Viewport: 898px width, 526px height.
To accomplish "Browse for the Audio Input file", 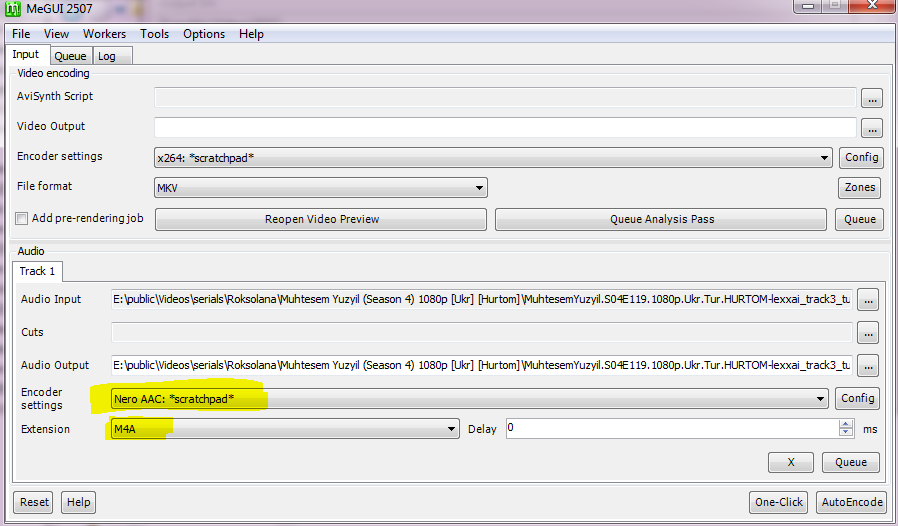I will (x=867, y=299).
